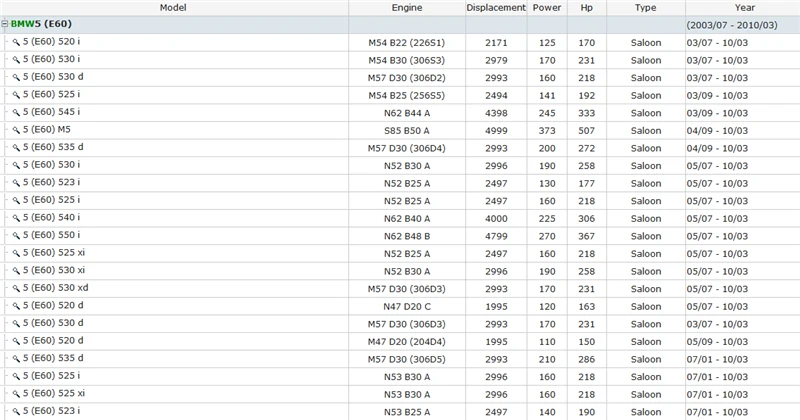Click engine cell N62 B44 A
Viewport: 800px width, 420px height.
pyautogui.click(x=407, y=113)
